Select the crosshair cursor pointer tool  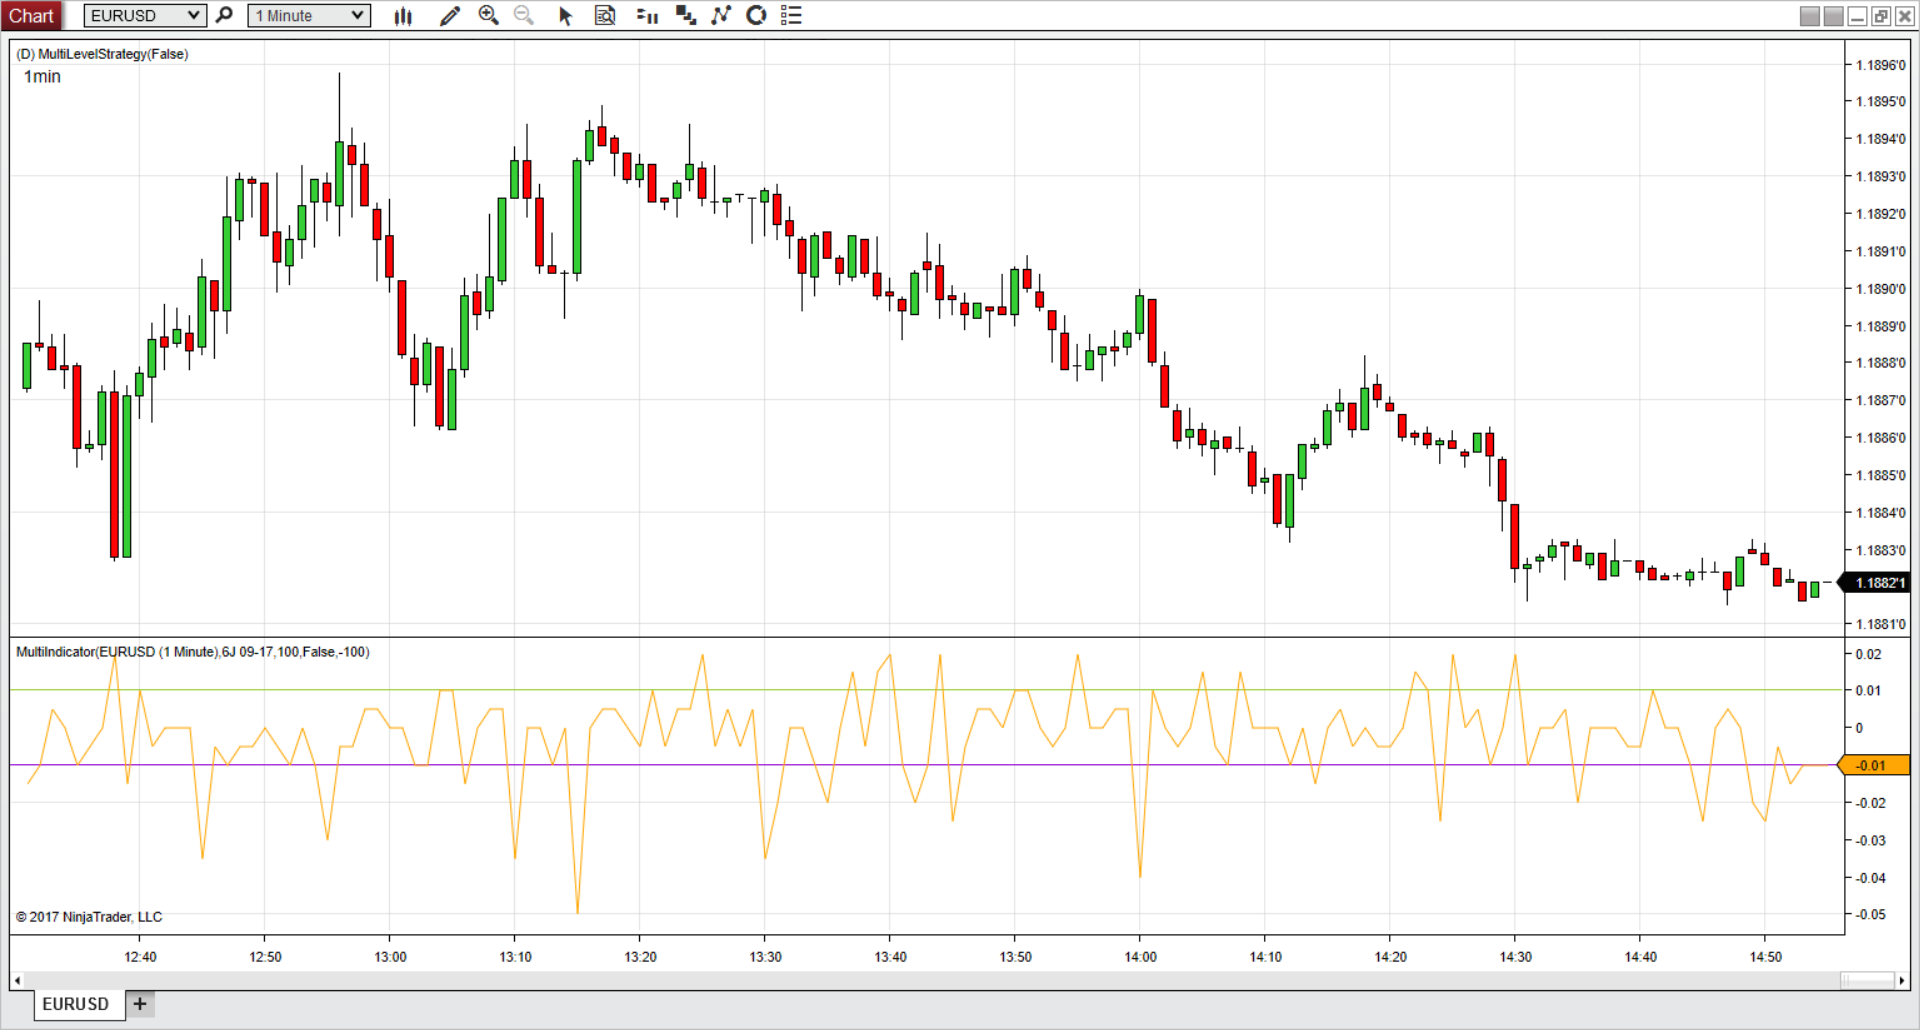click(x=565, y=15)
